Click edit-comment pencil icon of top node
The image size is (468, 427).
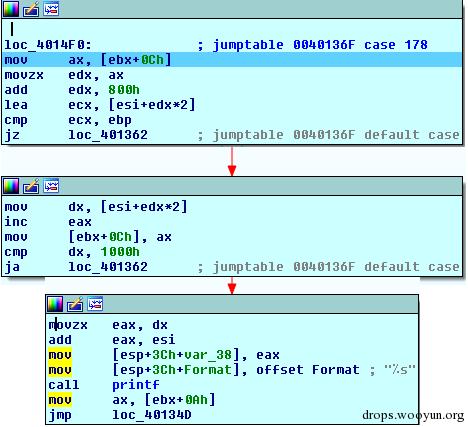[31, 9]
